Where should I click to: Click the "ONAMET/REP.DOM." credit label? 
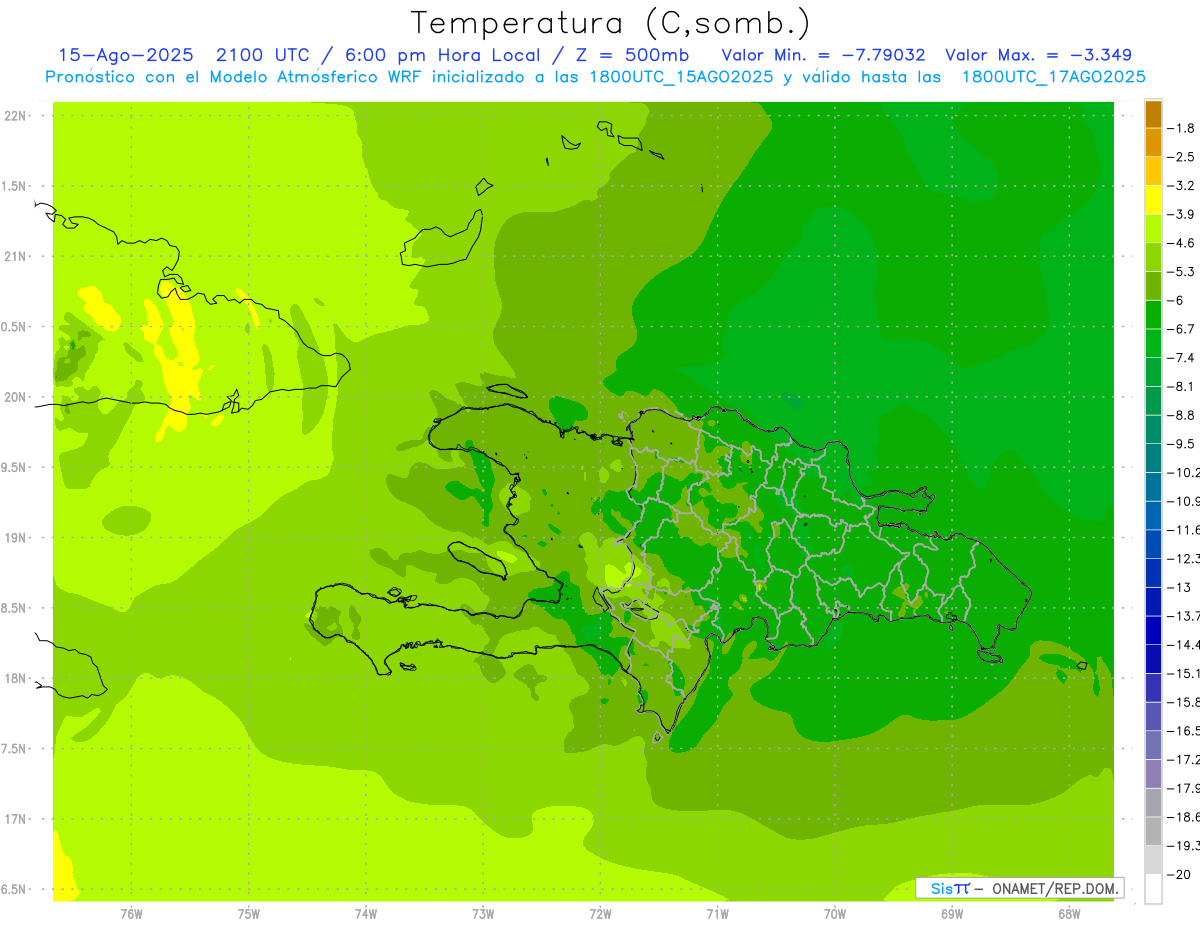click(1054, 888)
